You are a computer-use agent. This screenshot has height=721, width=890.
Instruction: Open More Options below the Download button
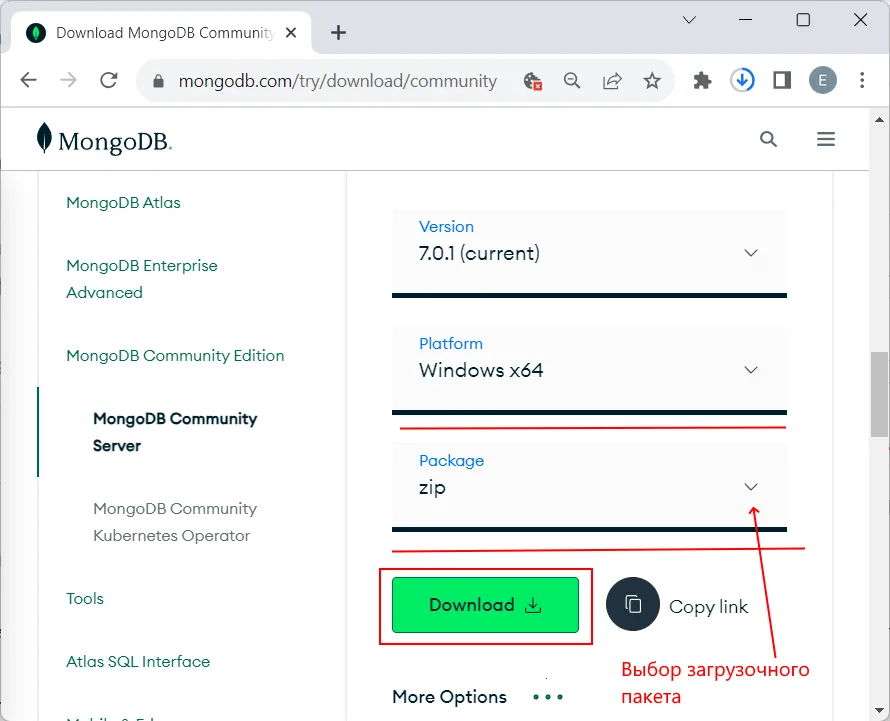tap(449, 696)
